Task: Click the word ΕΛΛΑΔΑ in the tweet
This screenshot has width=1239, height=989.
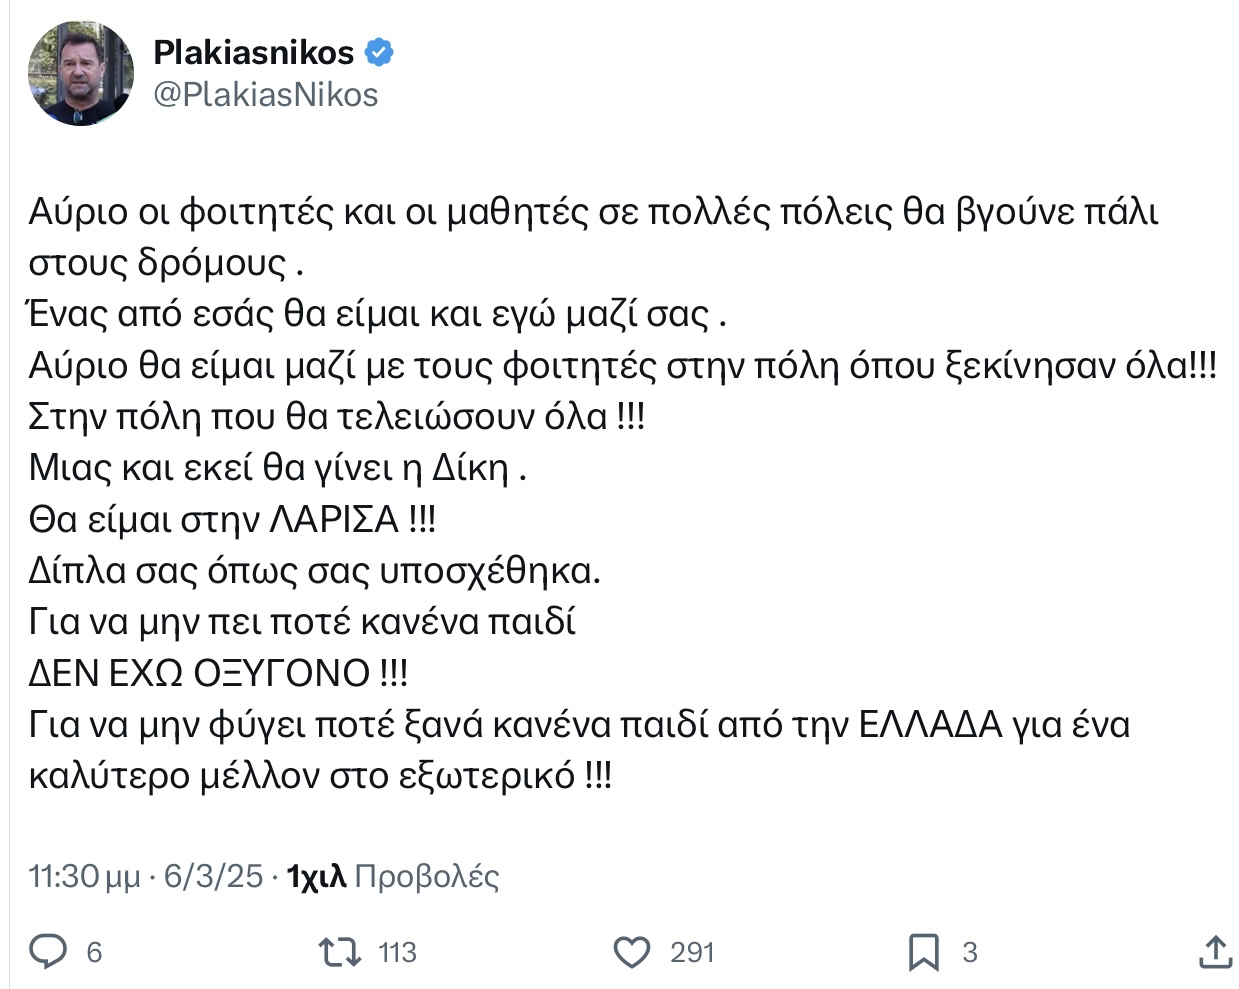Action: (x=930, y=724)
